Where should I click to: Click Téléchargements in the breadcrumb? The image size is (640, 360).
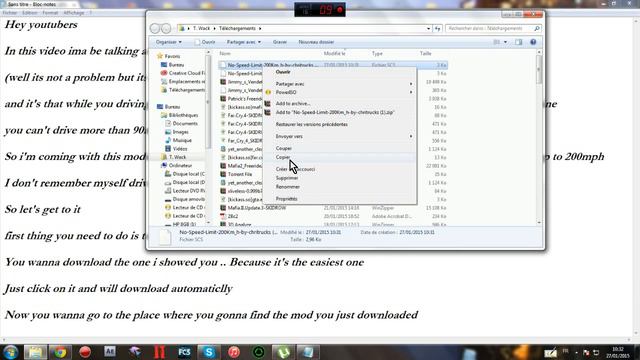click(237, 29)
